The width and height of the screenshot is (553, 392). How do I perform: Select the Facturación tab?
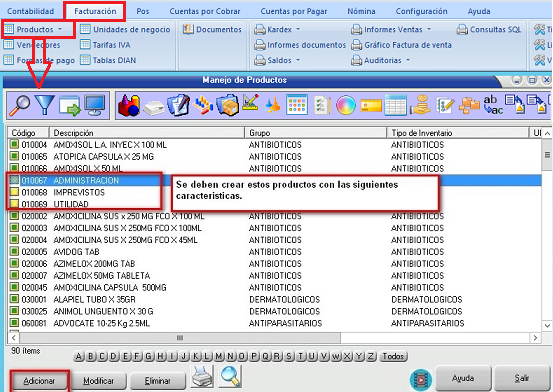point(95,11)
